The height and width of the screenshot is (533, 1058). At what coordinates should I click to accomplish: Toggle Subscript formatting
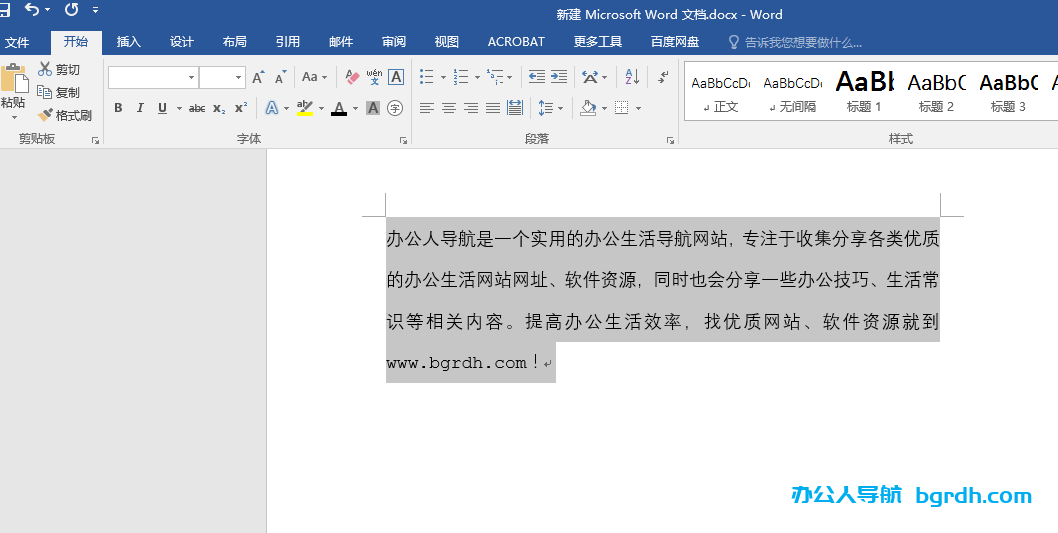pyautogui.click(x=219, y=108)
